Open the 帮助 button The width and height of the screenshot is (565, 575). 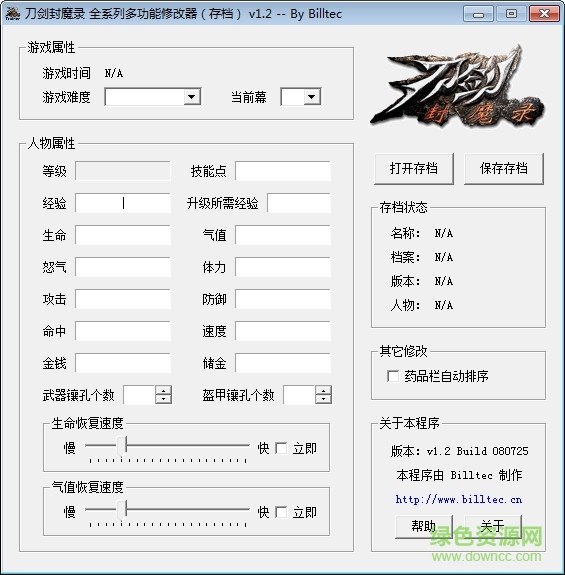424,527
